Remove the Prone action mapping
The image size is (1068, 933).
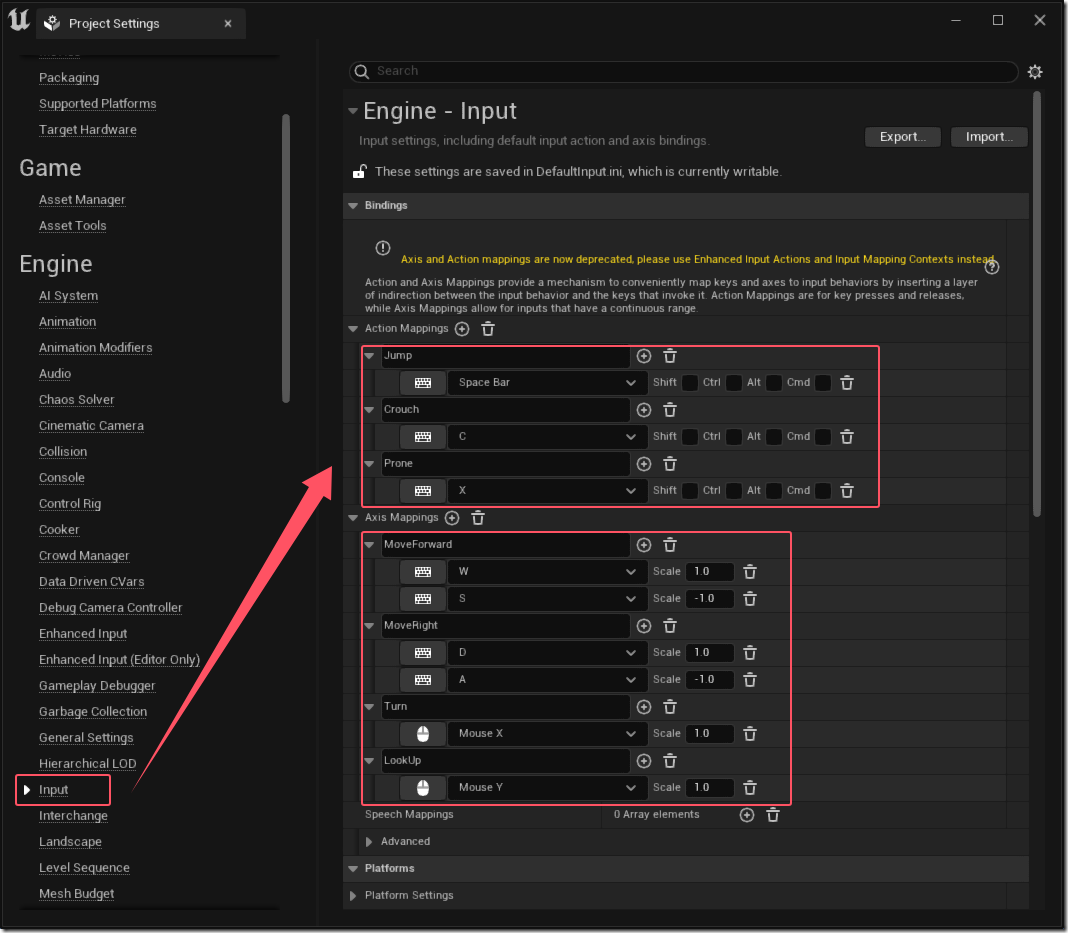[x=670, y=464]
